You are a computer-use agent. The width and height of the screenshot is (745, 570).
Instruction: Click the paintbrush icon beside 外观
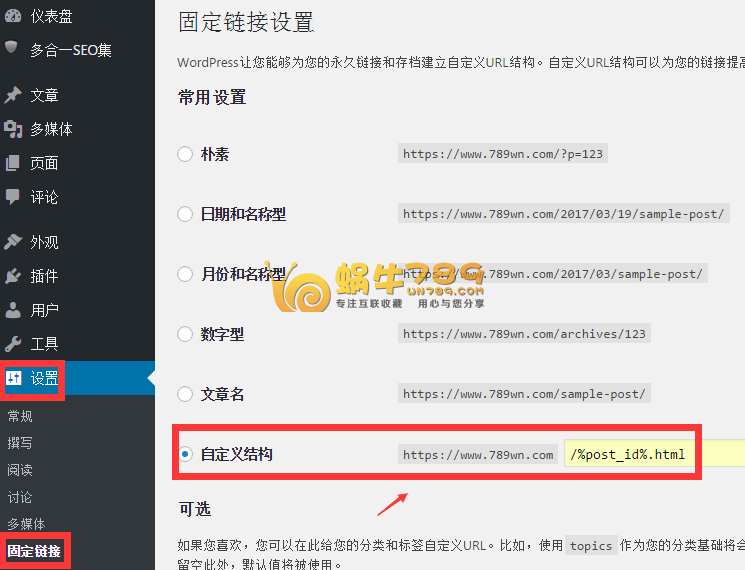(x=13, y=242)
